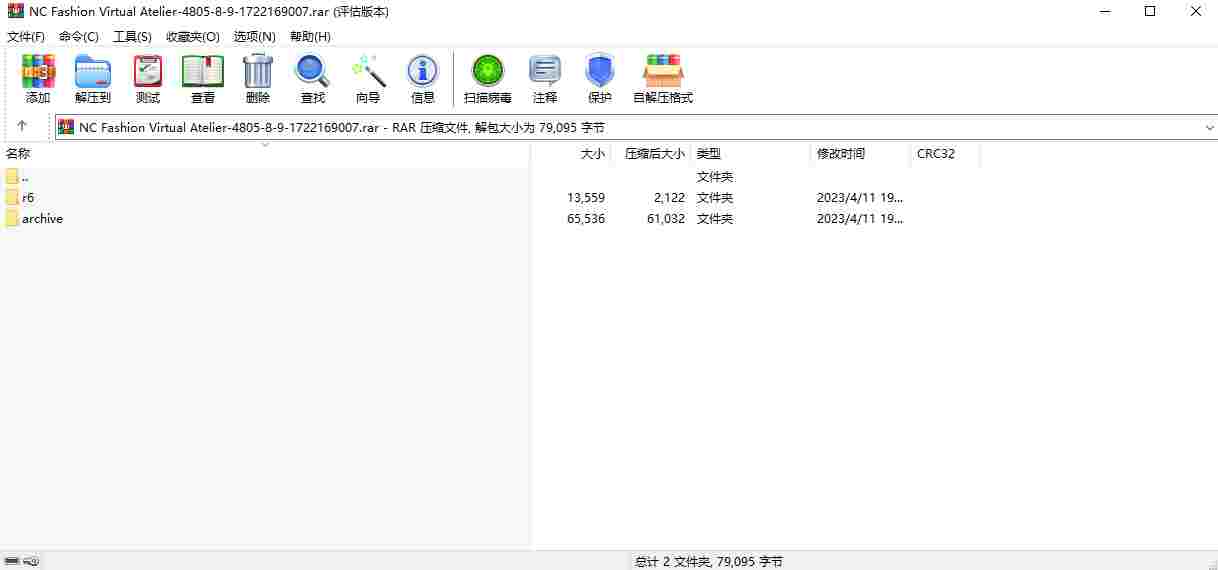1218x570 pixels.
Task: Open the Options (选项) menu
Action: point(254,36)
